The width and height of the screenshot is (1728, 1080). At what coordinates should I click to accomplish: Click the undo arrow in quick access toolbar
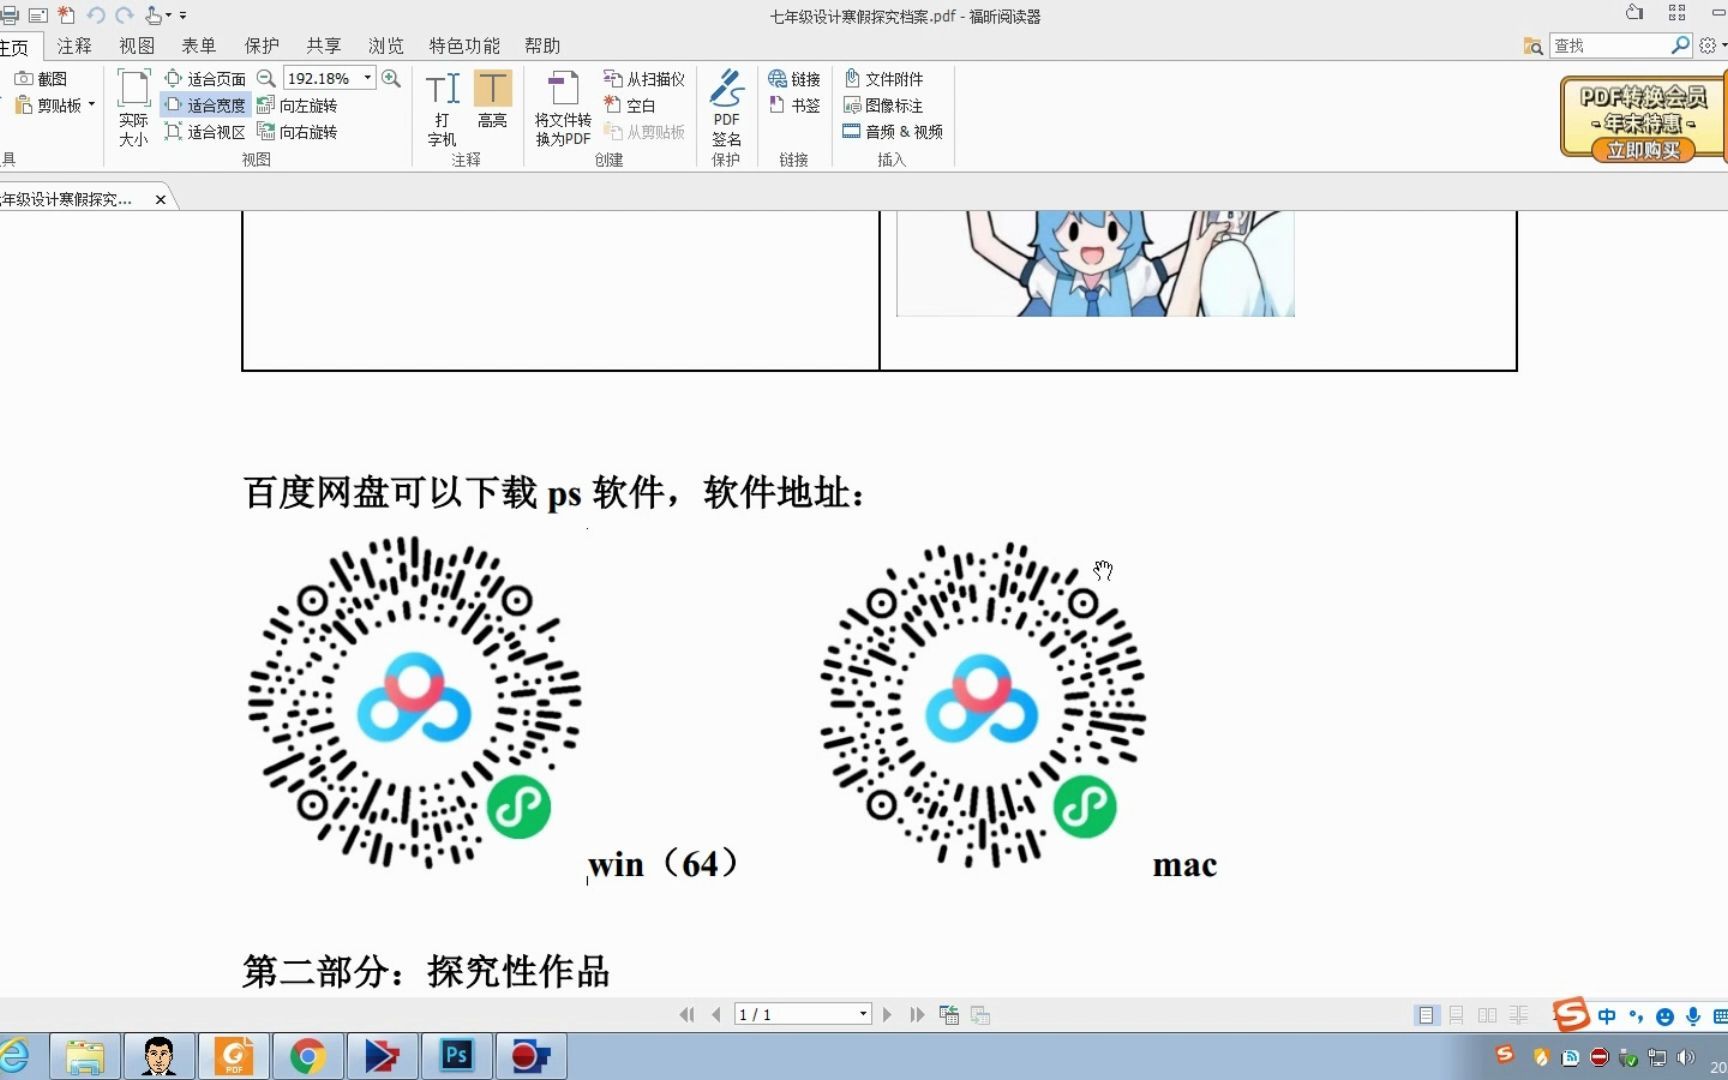pyautogui.click(x=96, y=15)
